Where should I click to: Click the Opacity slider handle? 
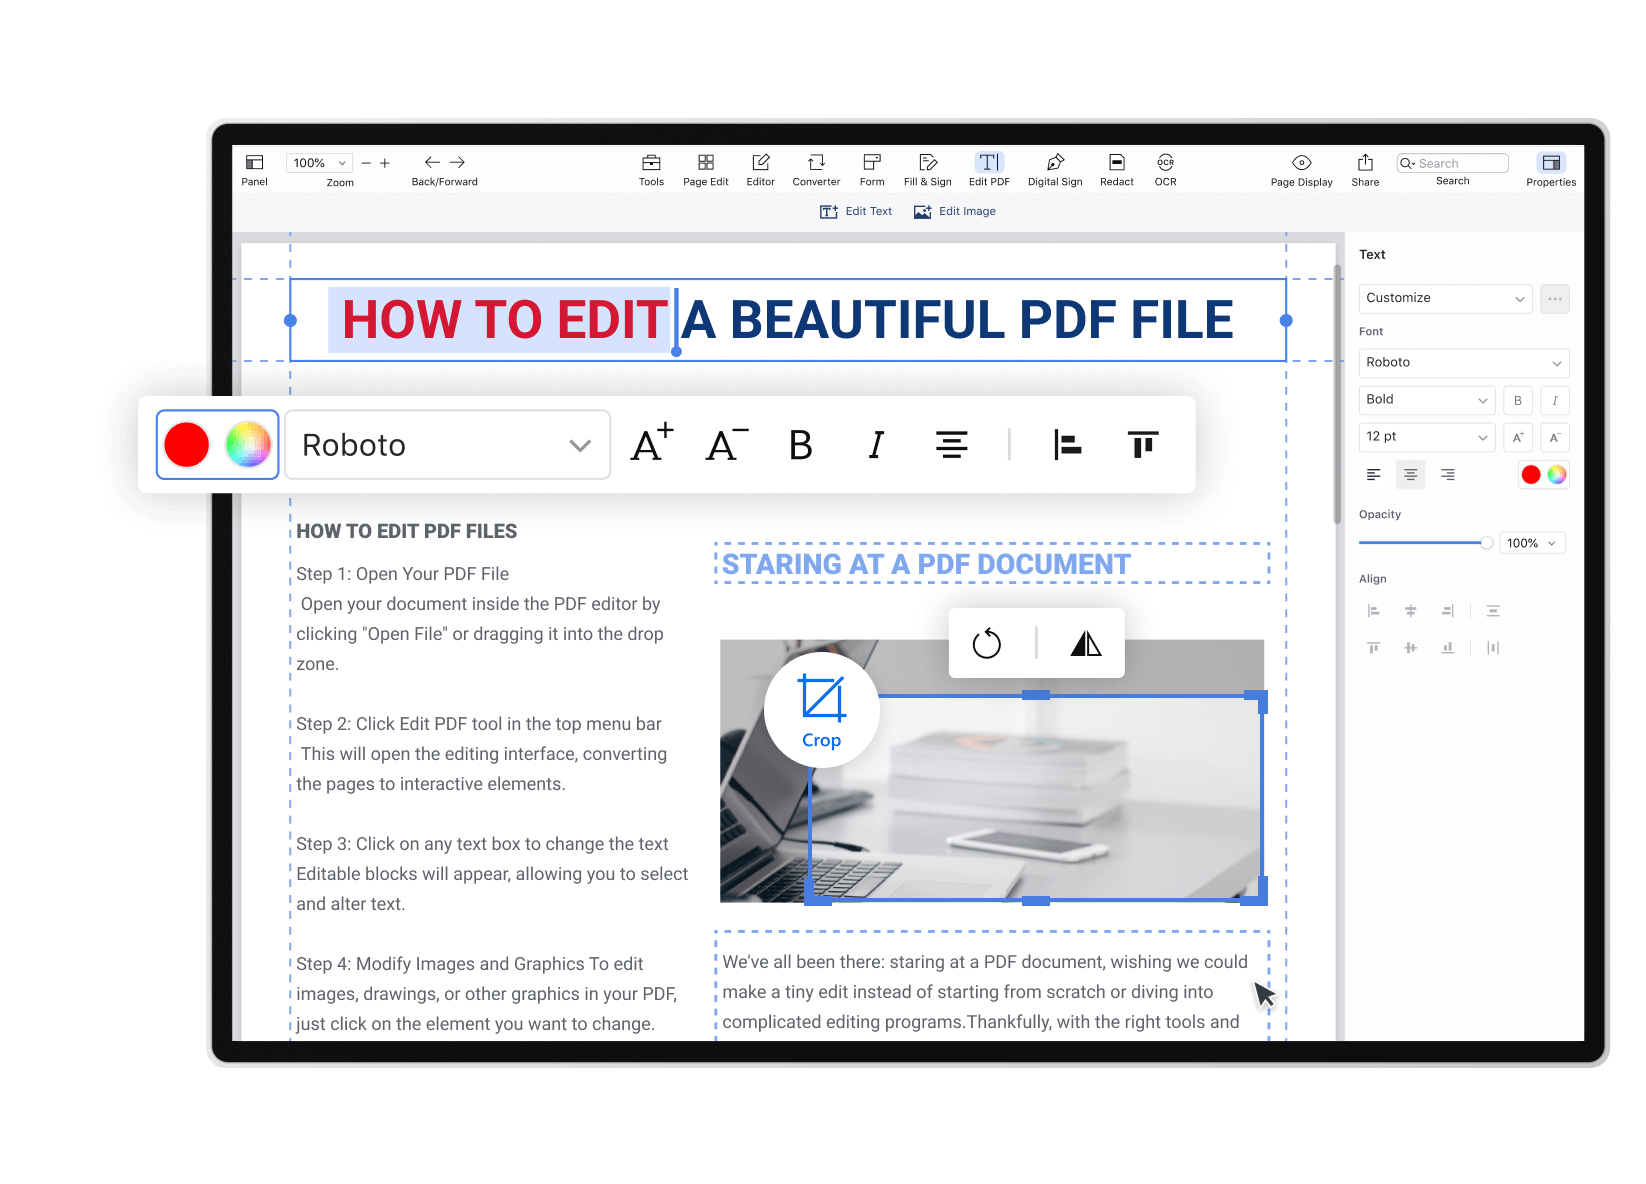[x=1487, y=543]
